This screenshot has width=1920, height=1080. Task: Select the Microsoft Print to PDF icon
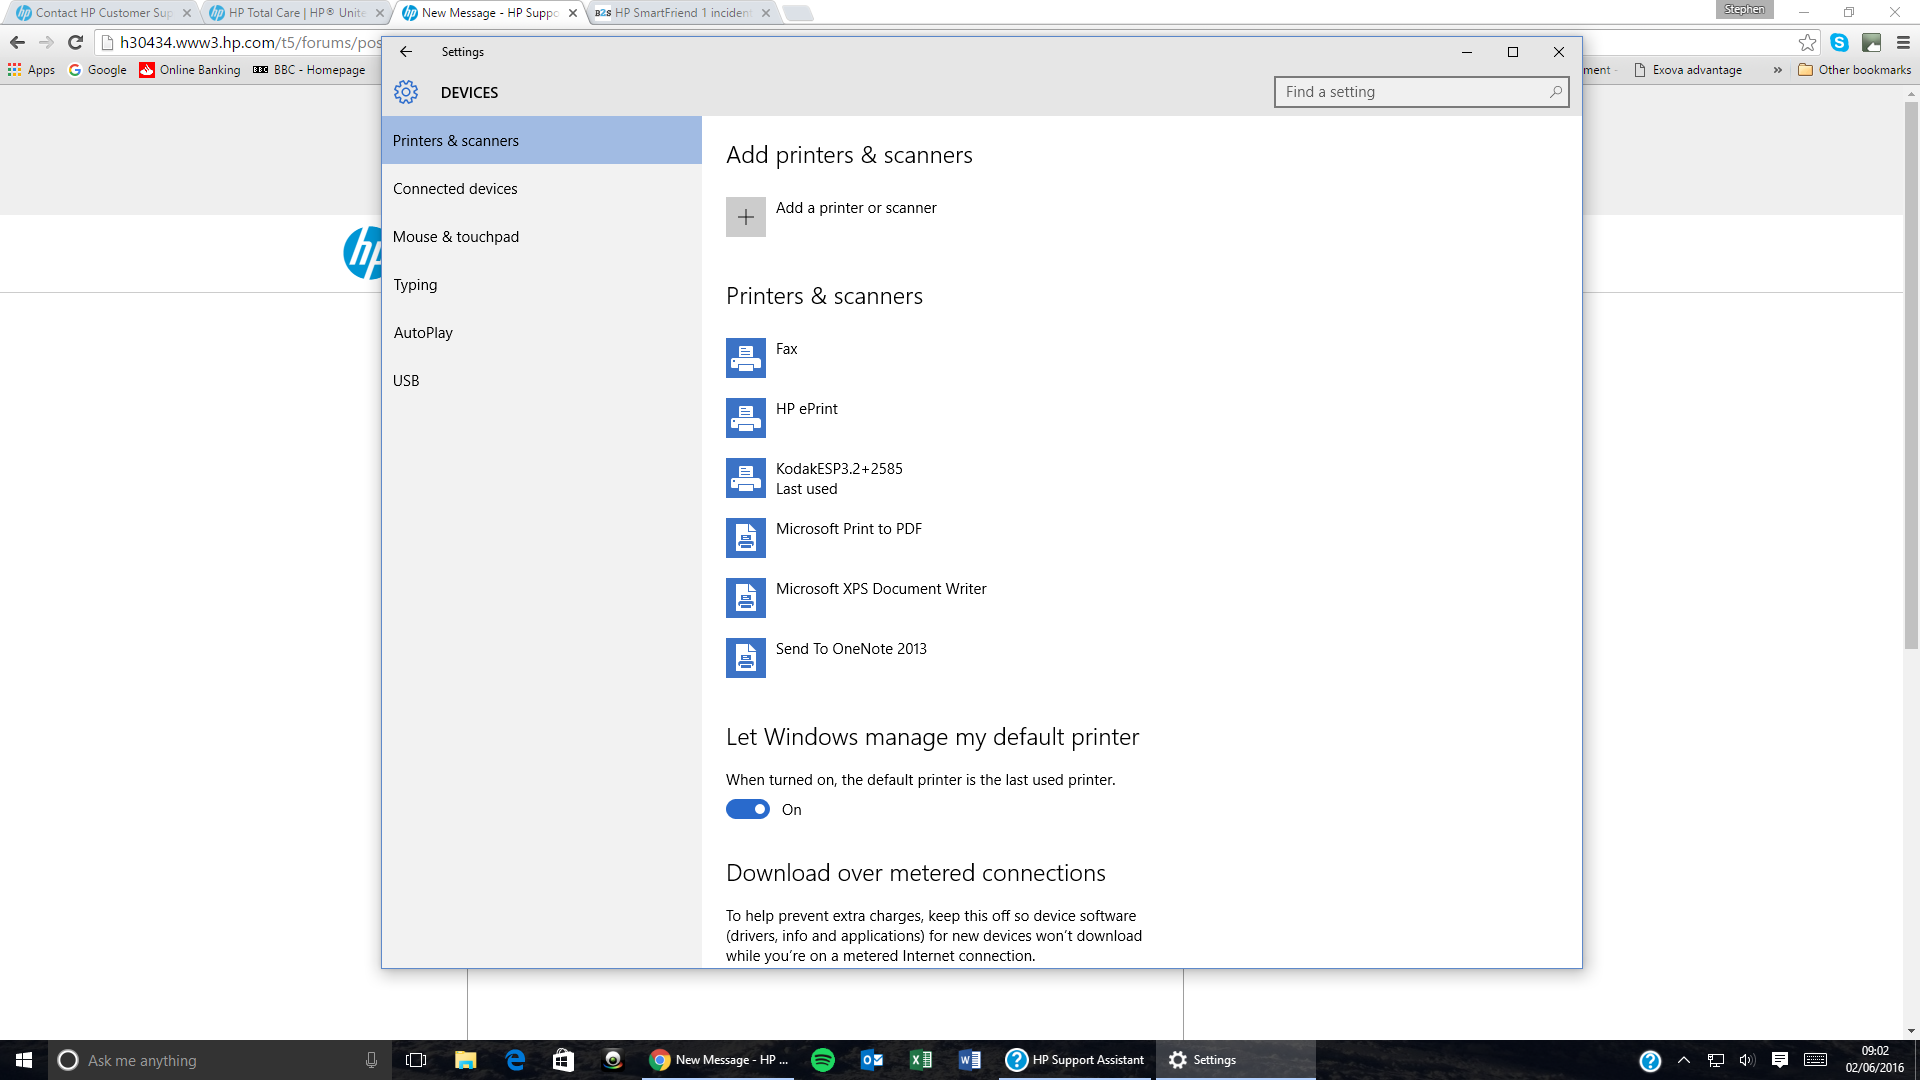point(746,538)
